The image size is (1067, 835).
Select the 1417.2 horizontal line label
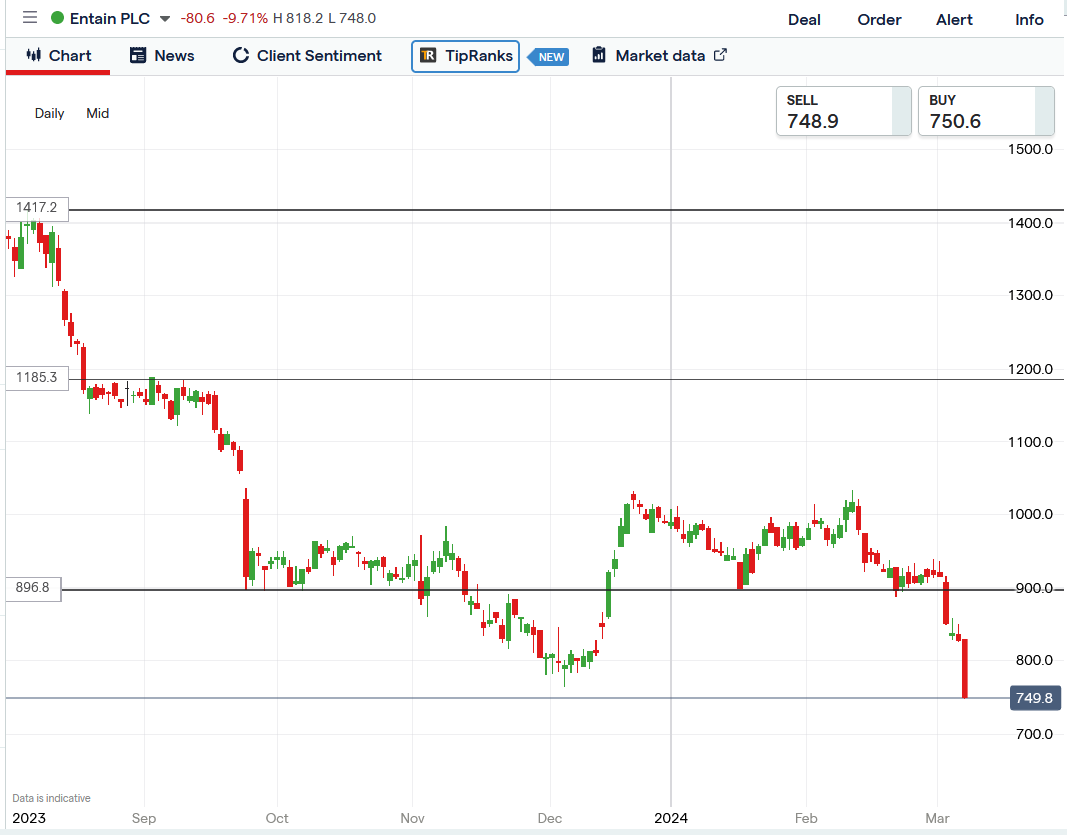point(37,208)
